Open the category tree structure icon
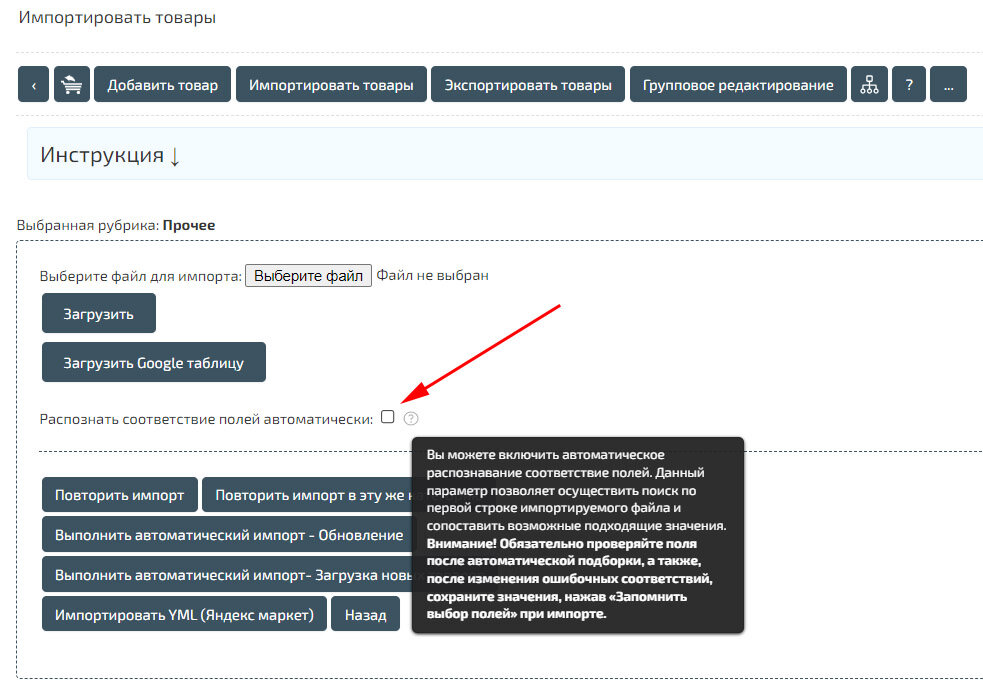Viewport: 983px width, 699px height. point(869,85)
